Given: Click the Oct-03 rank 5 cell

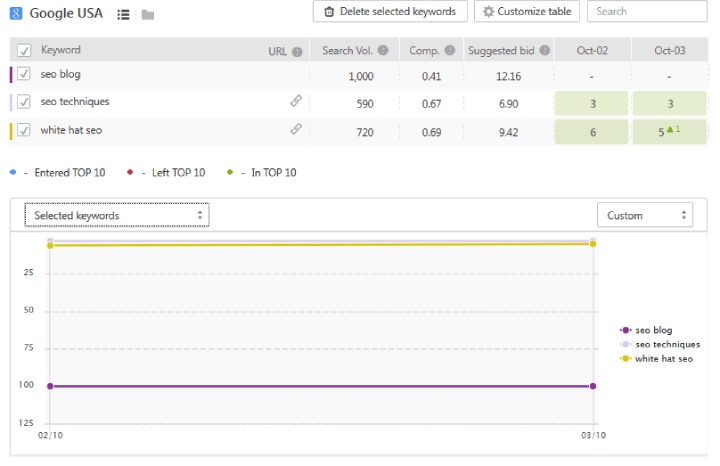Looking at the screenshot, I should pyautogui.click(x=669, y=132).
